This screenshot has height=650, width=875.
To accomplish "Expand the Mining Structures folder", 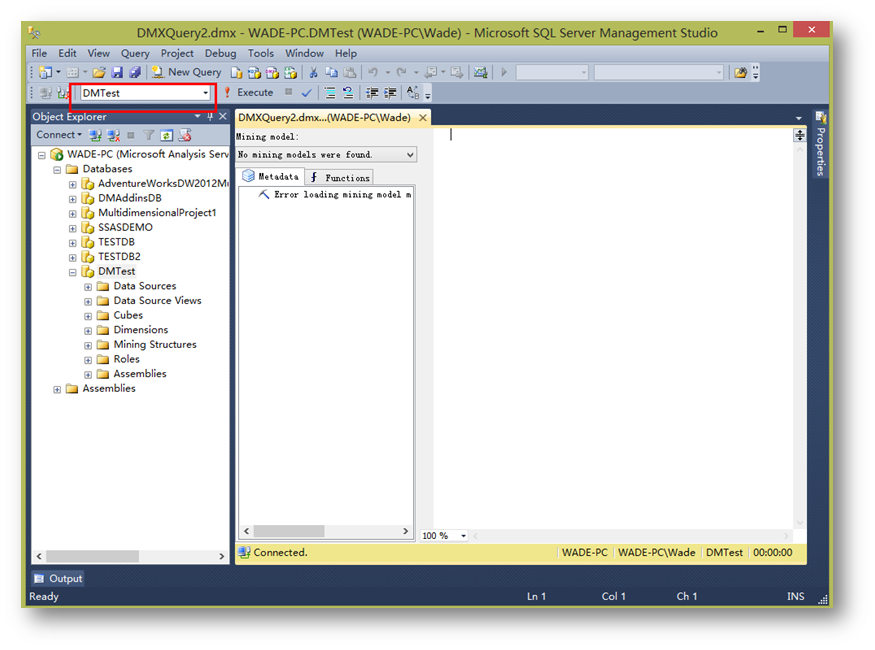I will [88, 345].
